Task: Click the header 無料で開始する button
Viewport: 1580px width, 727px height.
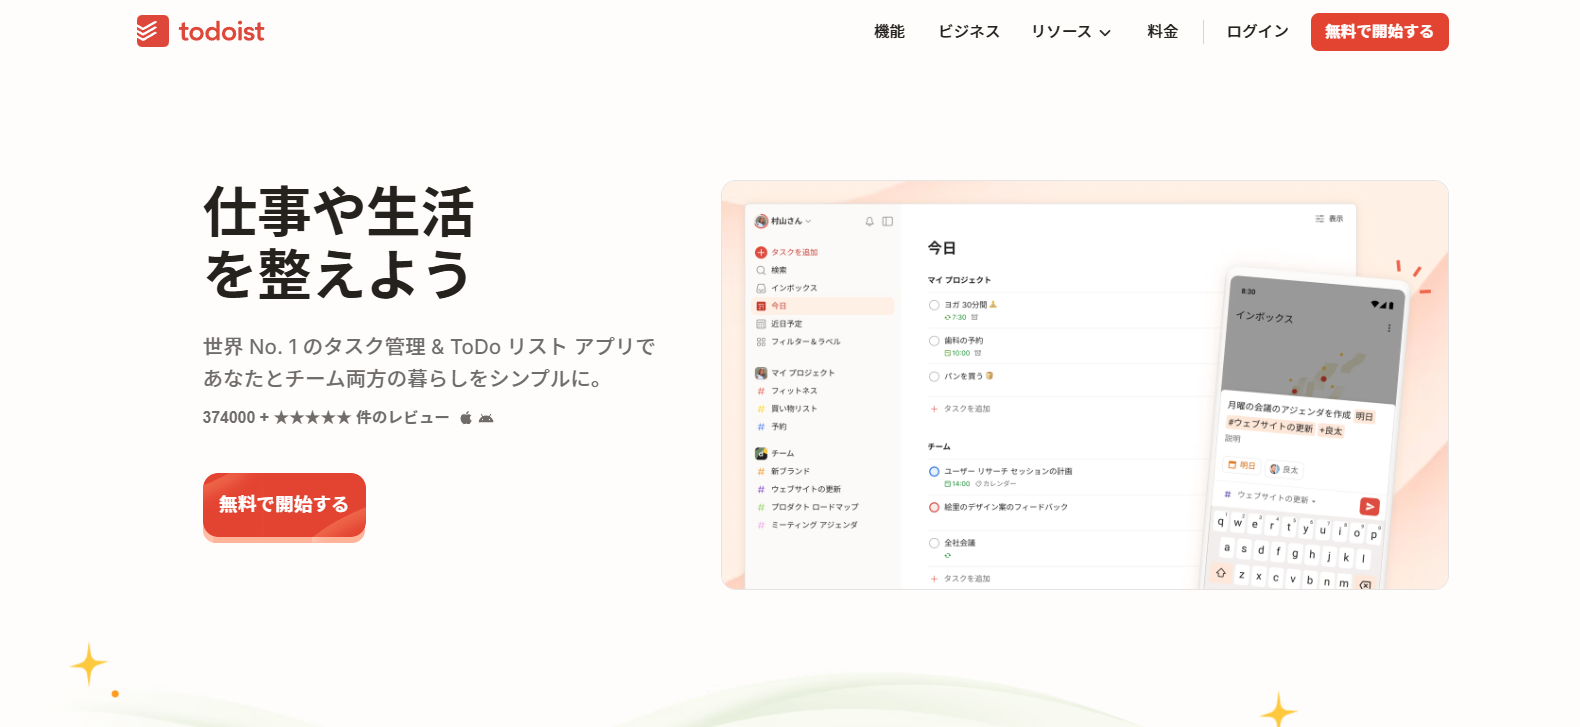Action: pyautogui.click(x=1379, y=32)
